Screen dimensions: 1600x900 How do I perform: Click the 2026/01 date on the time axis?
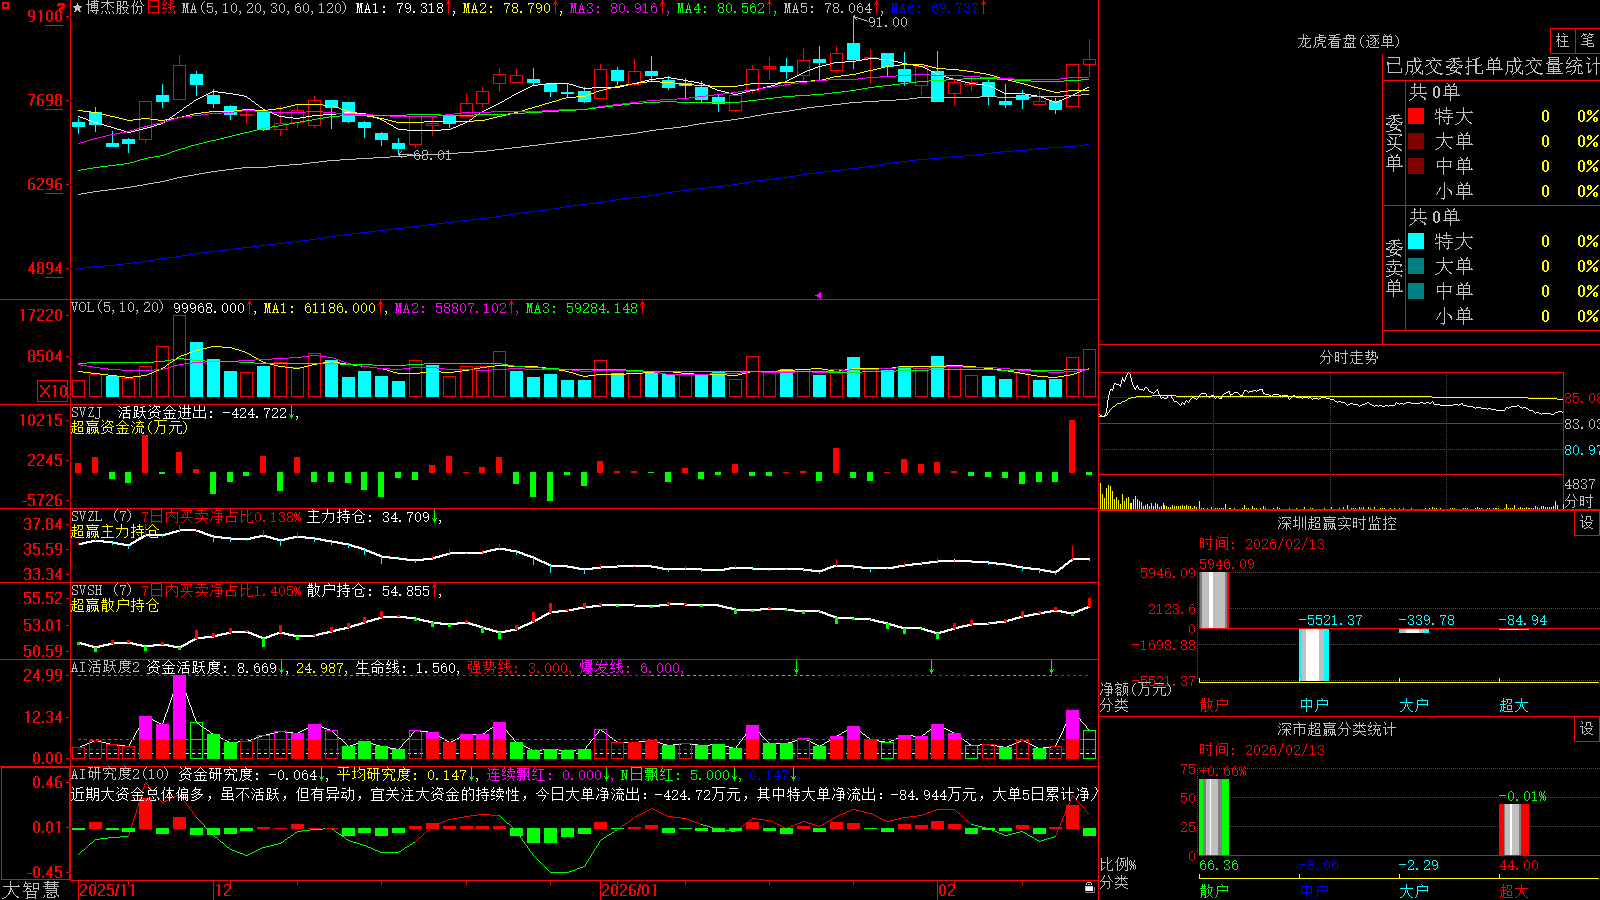click(x=629, y=890)
